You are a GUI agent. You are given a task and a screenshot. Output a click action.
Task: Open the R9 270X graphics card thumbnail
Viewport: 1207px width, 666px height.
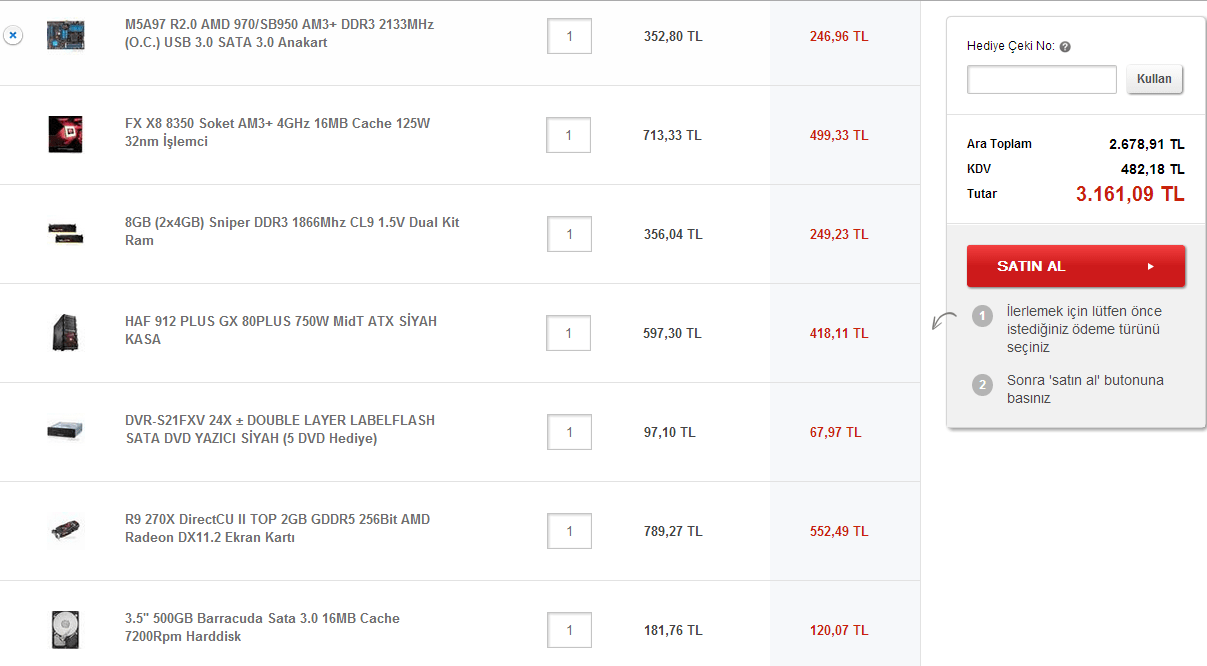pos(66,530)
